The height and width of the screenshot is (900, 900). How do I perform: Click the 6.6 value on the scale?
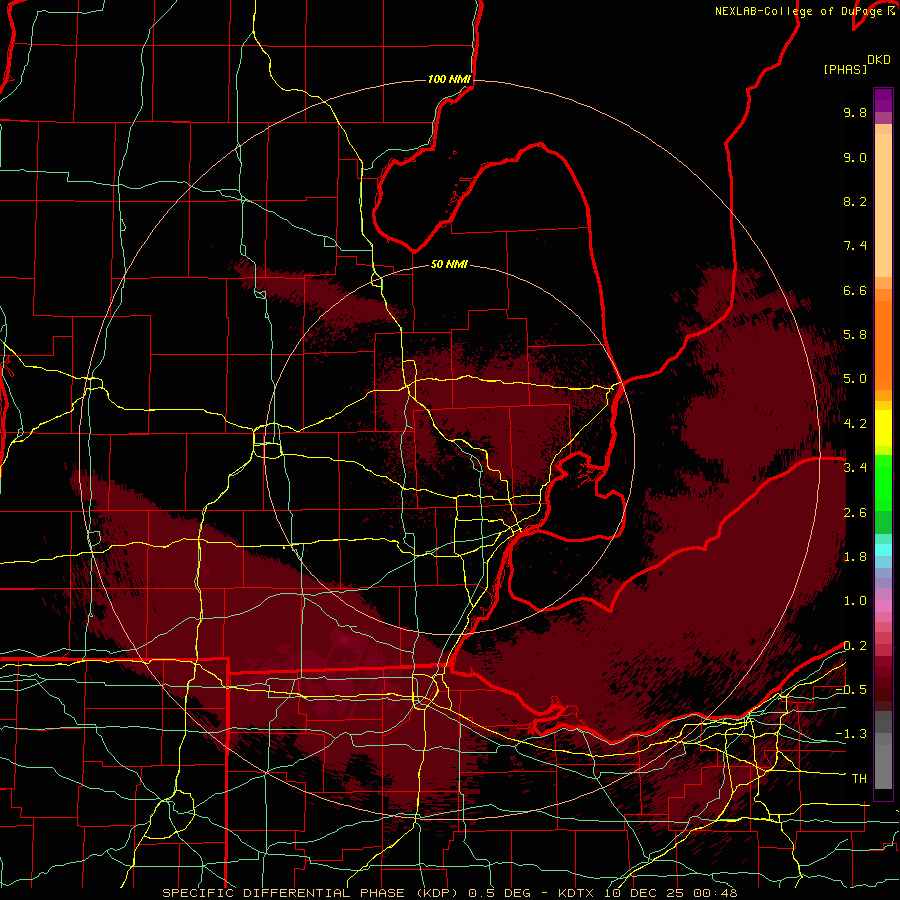pyautogui.click(x=855, y=290)
